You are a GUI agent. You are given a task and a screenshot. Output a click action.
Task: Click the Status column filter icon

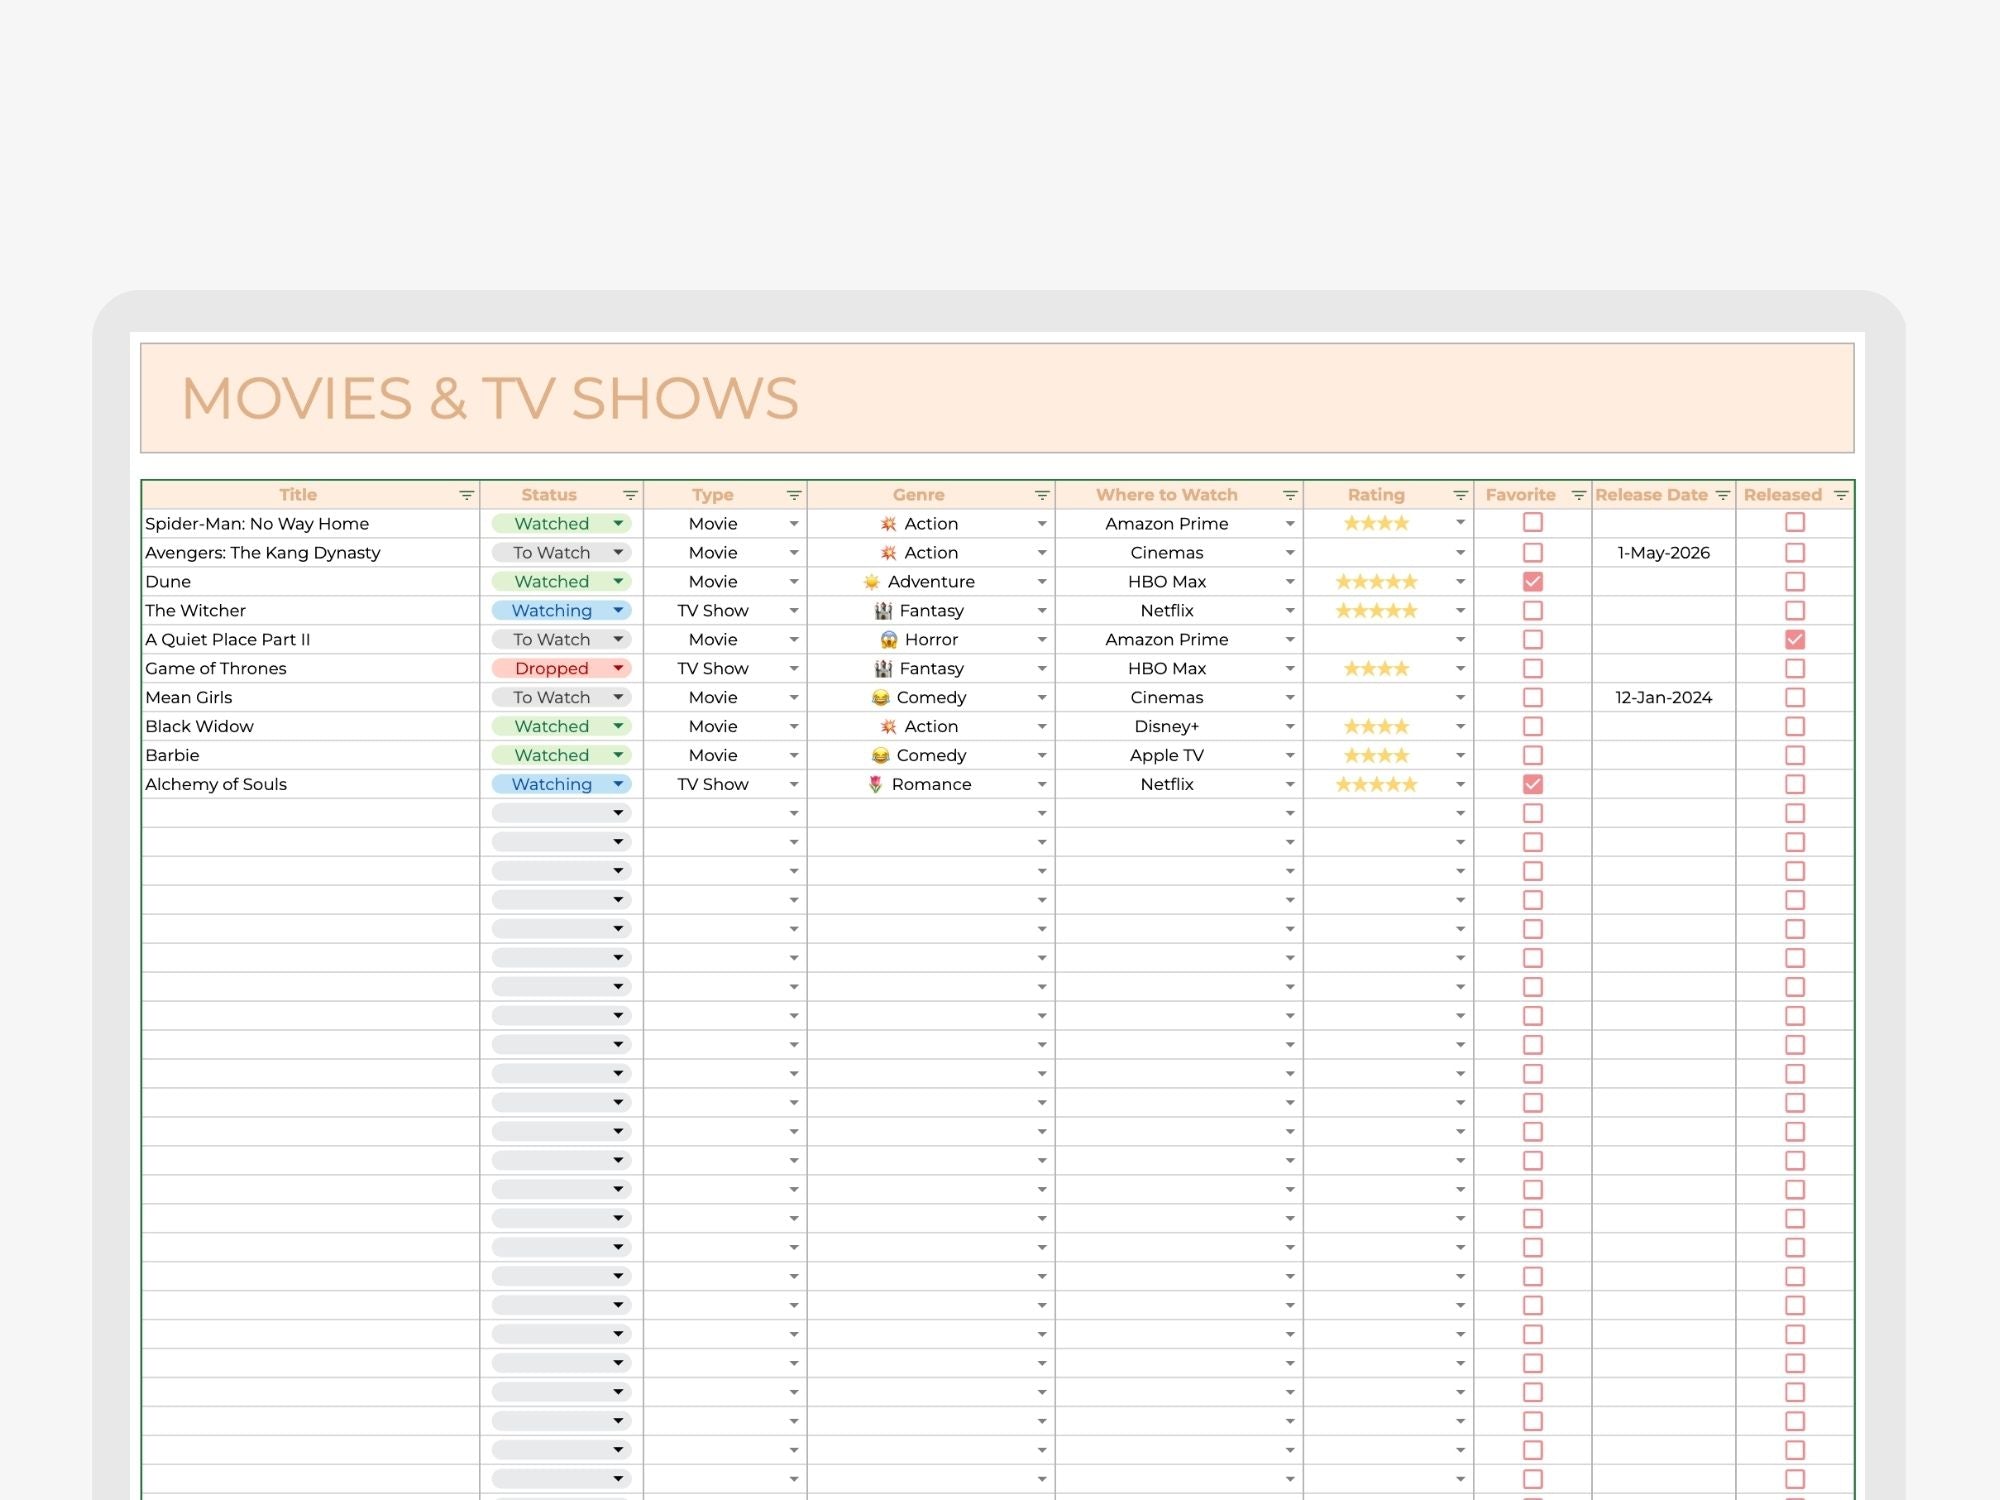(x=630, y=495)
